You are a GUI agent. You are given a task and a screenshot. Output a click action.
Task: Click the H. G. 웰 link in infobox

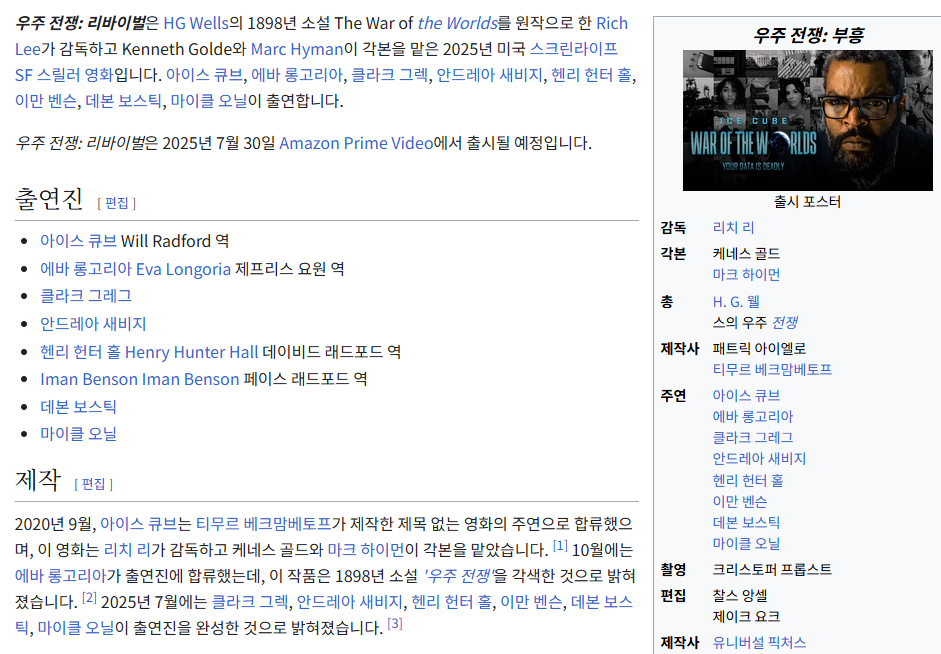736,302
